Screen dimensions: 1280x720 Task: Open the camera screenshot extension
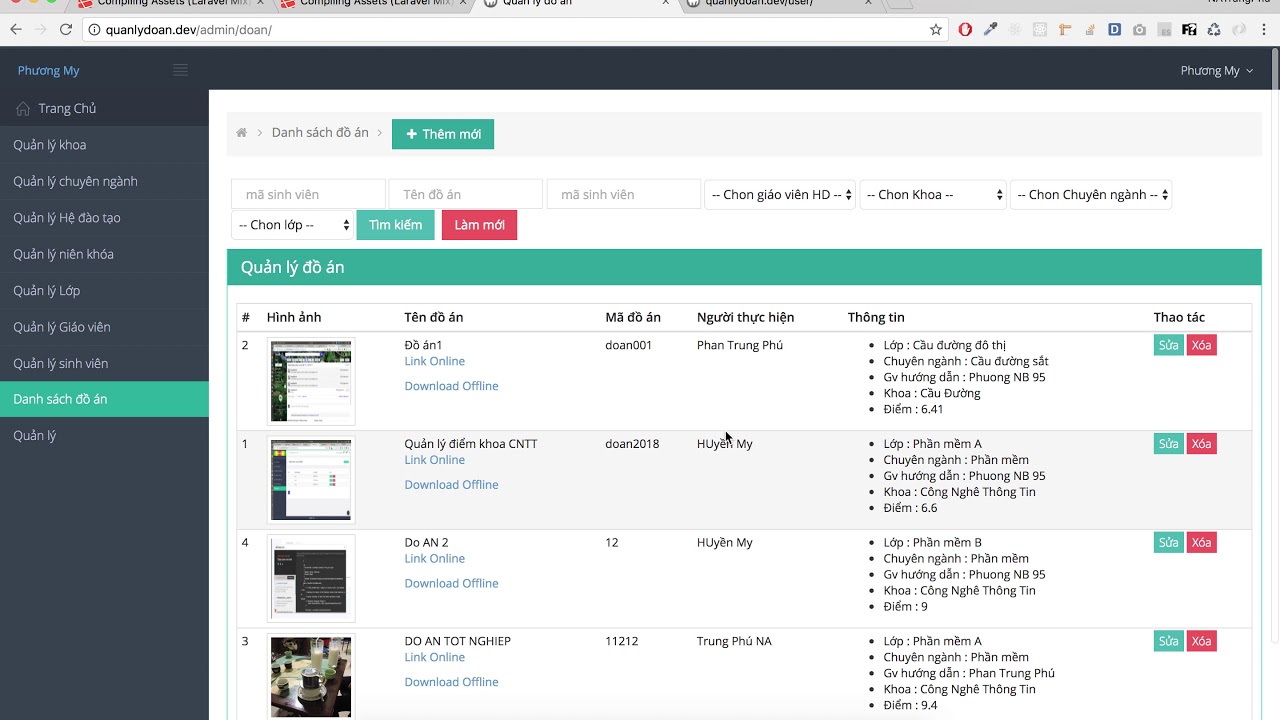click(1139, 30)
